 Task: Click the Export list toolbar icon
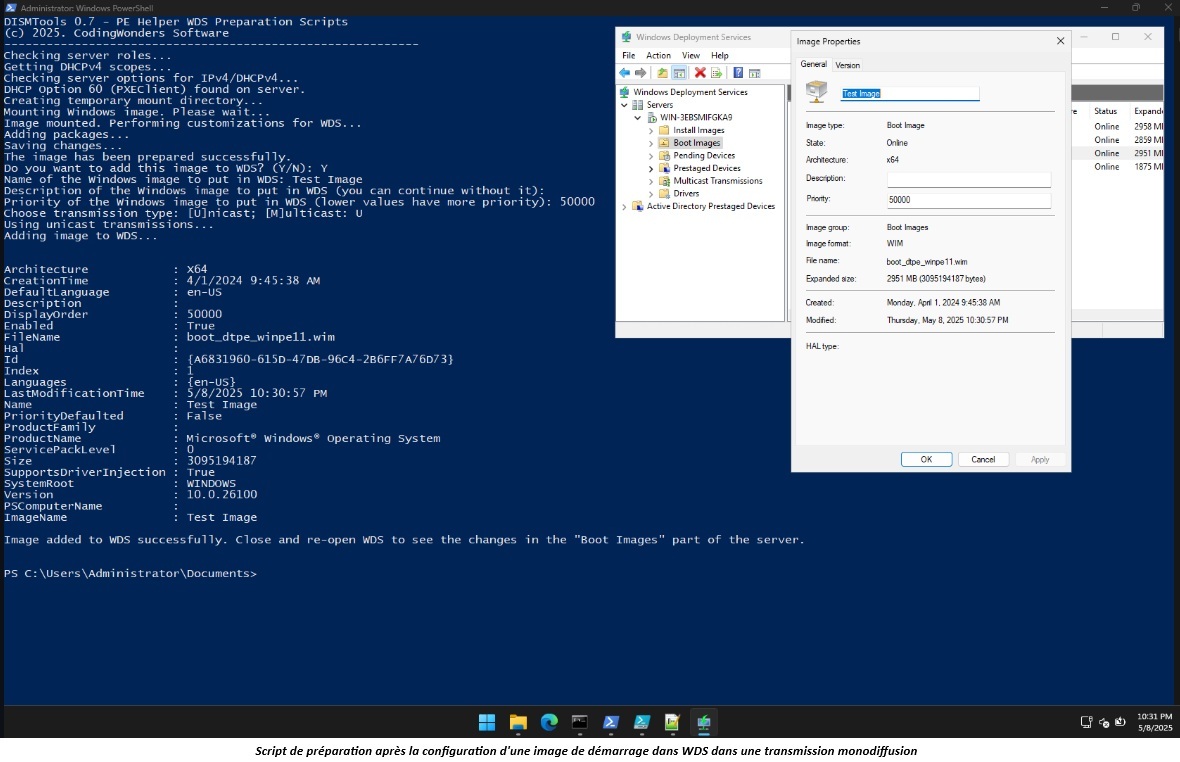click(716, 73)
